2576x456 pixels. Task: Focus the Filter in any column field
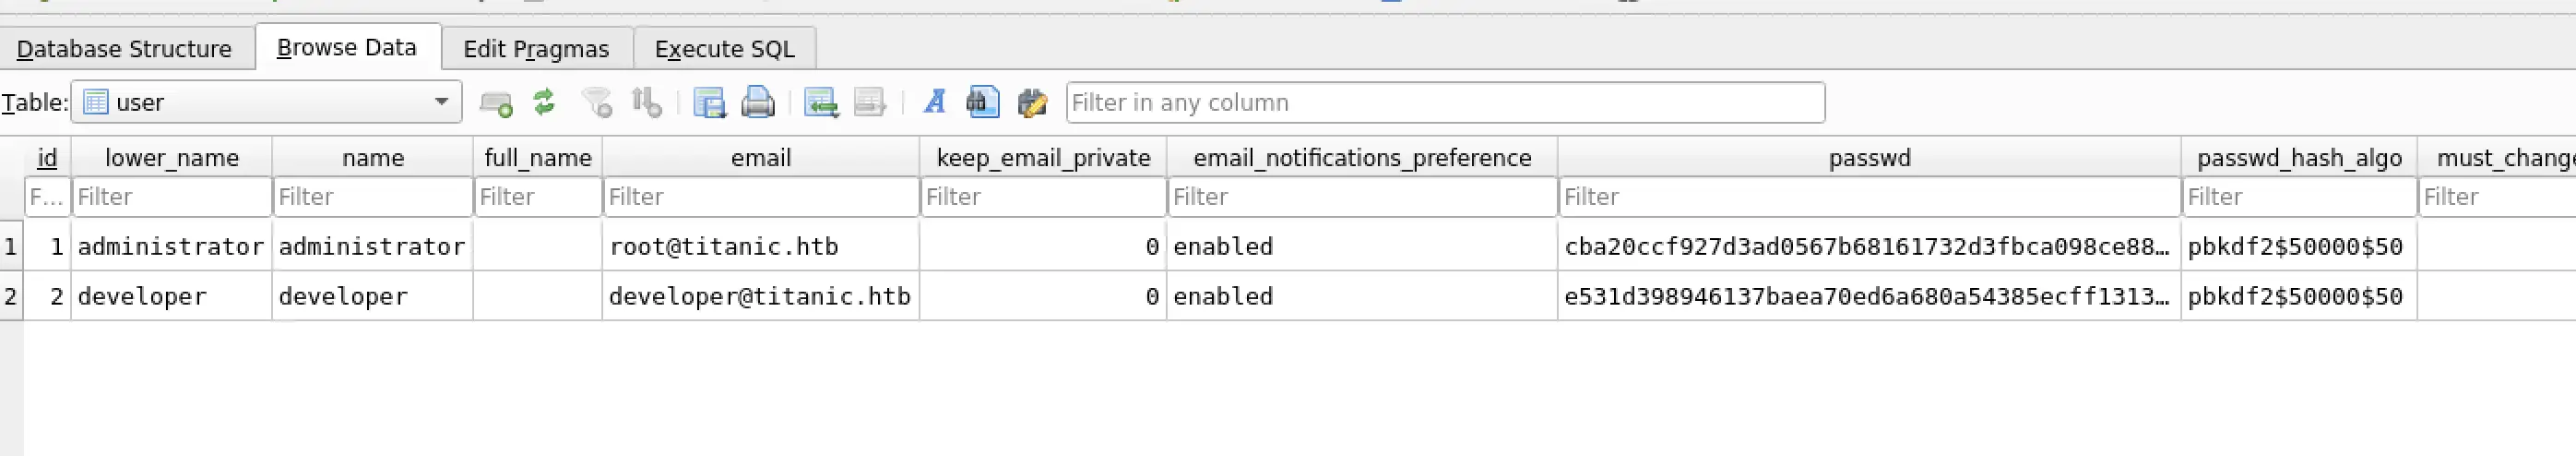[x=1445, y=102]
